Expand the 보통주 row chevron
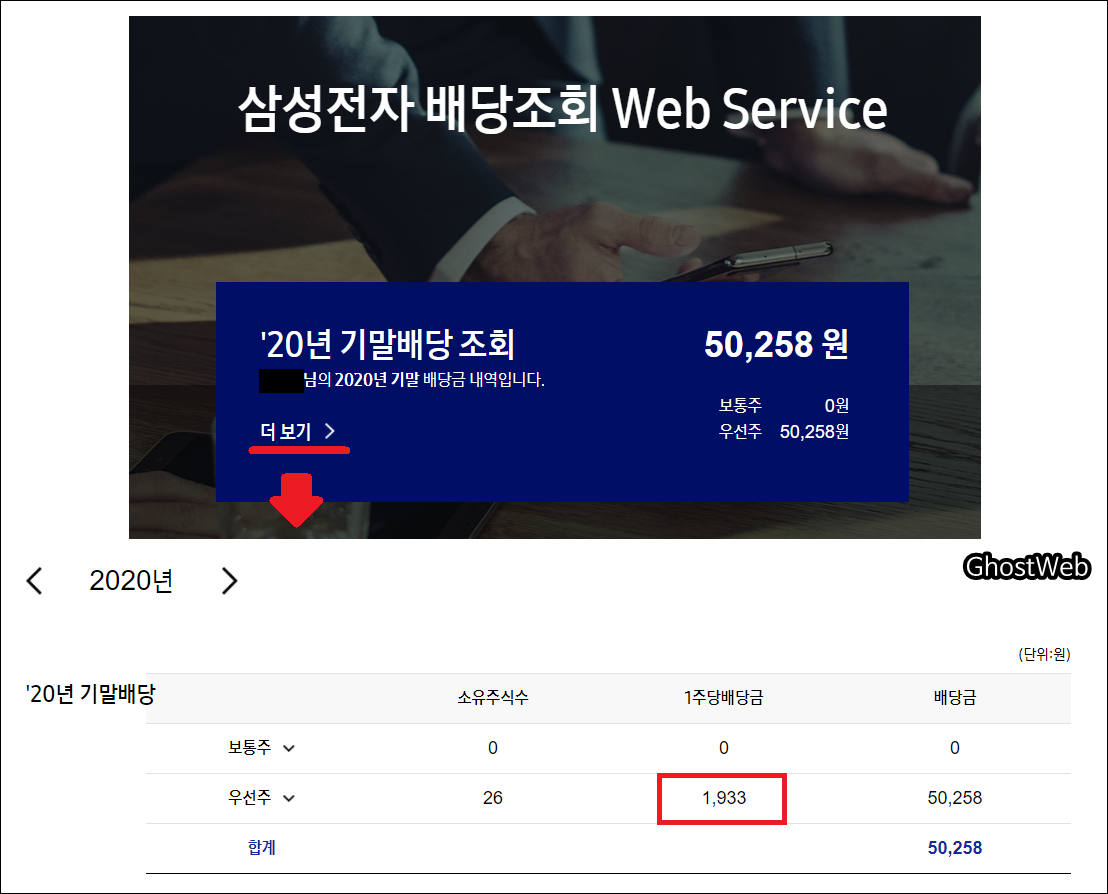The height and width of the screenshot is (894, 1108). [288, 748]
